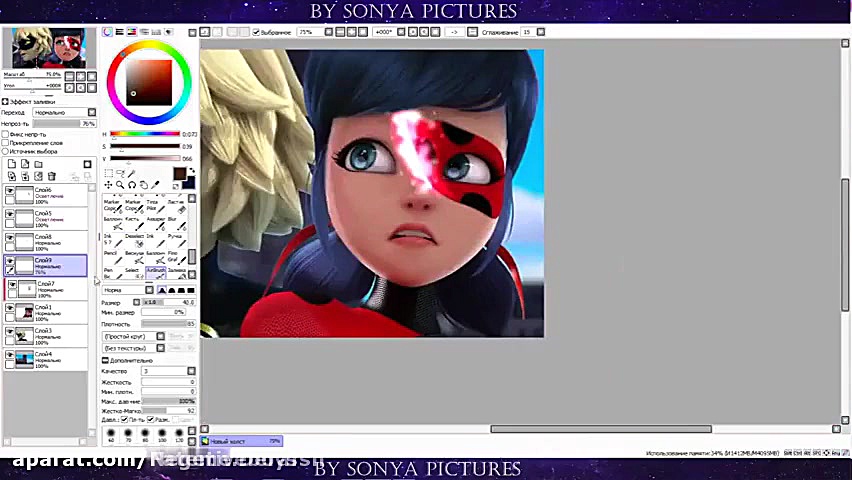The image size is (852, 480).
Task: Click the hue H color slider
Action: [145, 133]
